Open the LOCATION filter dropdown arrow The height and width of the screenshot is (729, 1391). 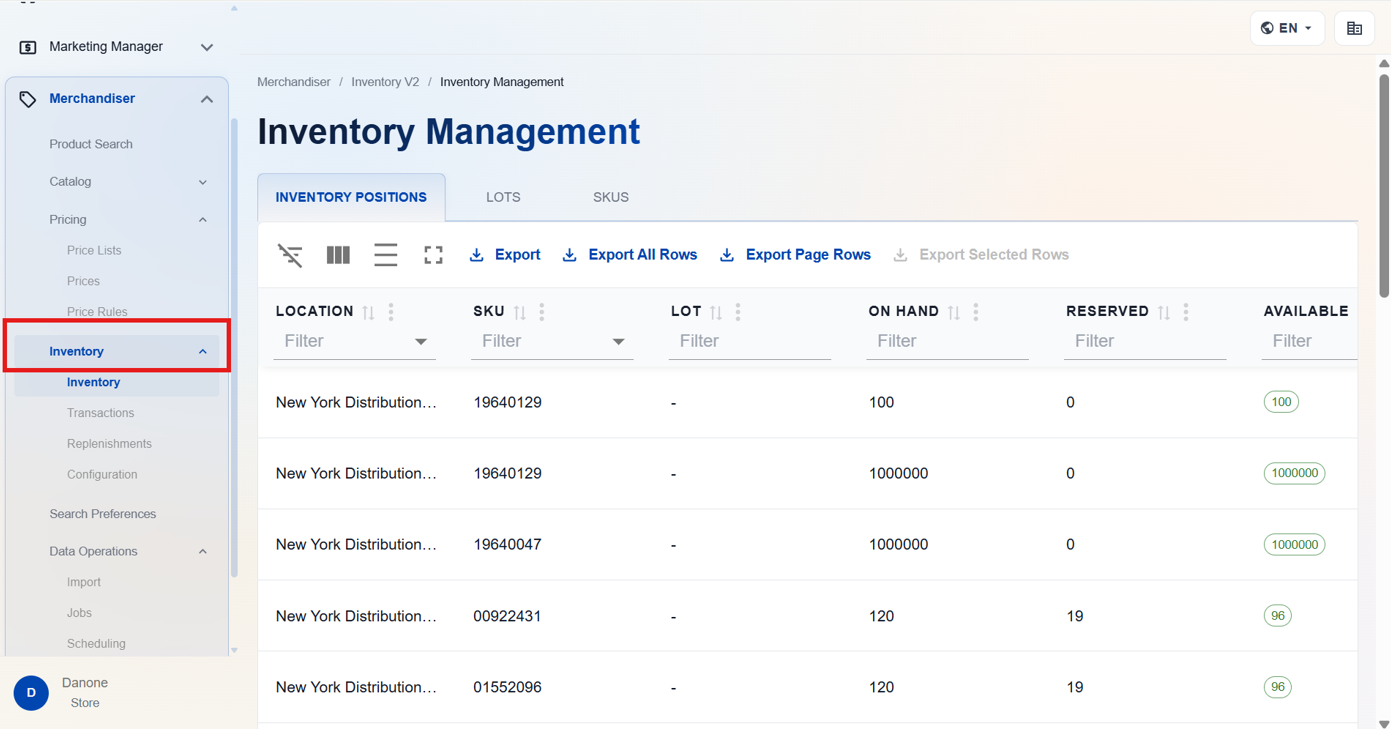click(421, 342)
